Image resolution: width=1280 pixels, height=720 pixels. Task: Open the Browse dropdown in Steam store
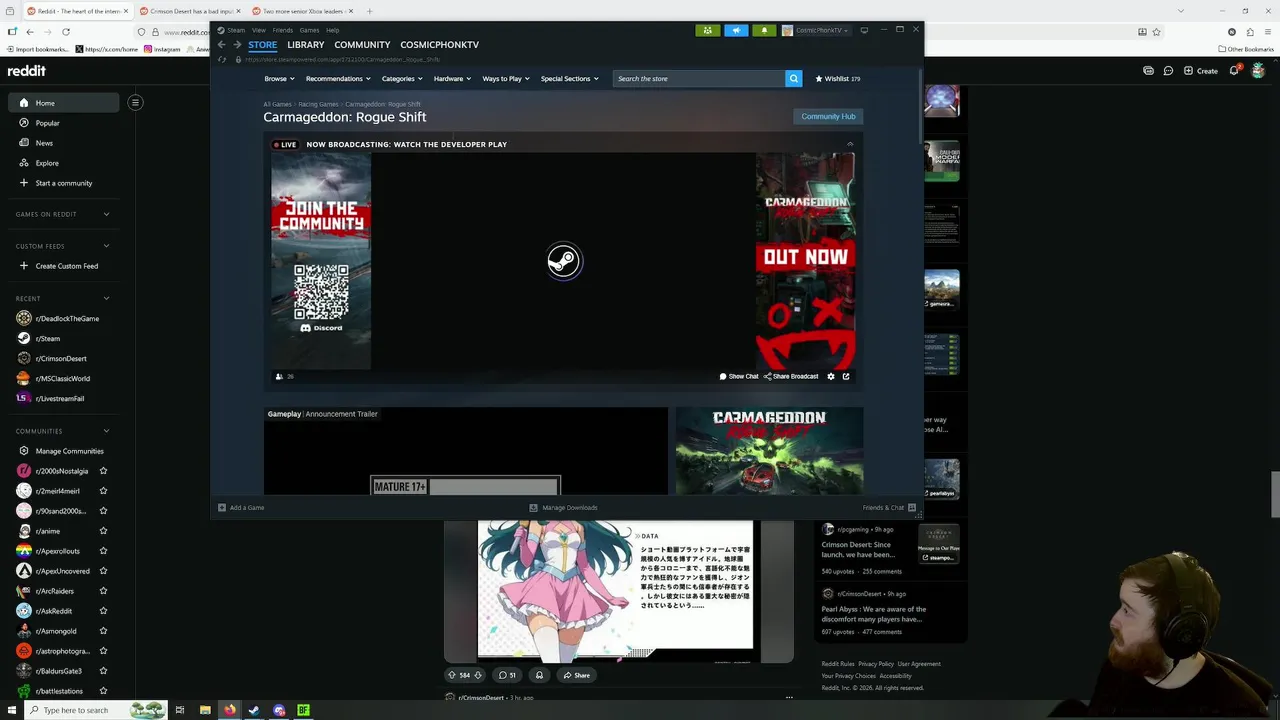(279, 78)
